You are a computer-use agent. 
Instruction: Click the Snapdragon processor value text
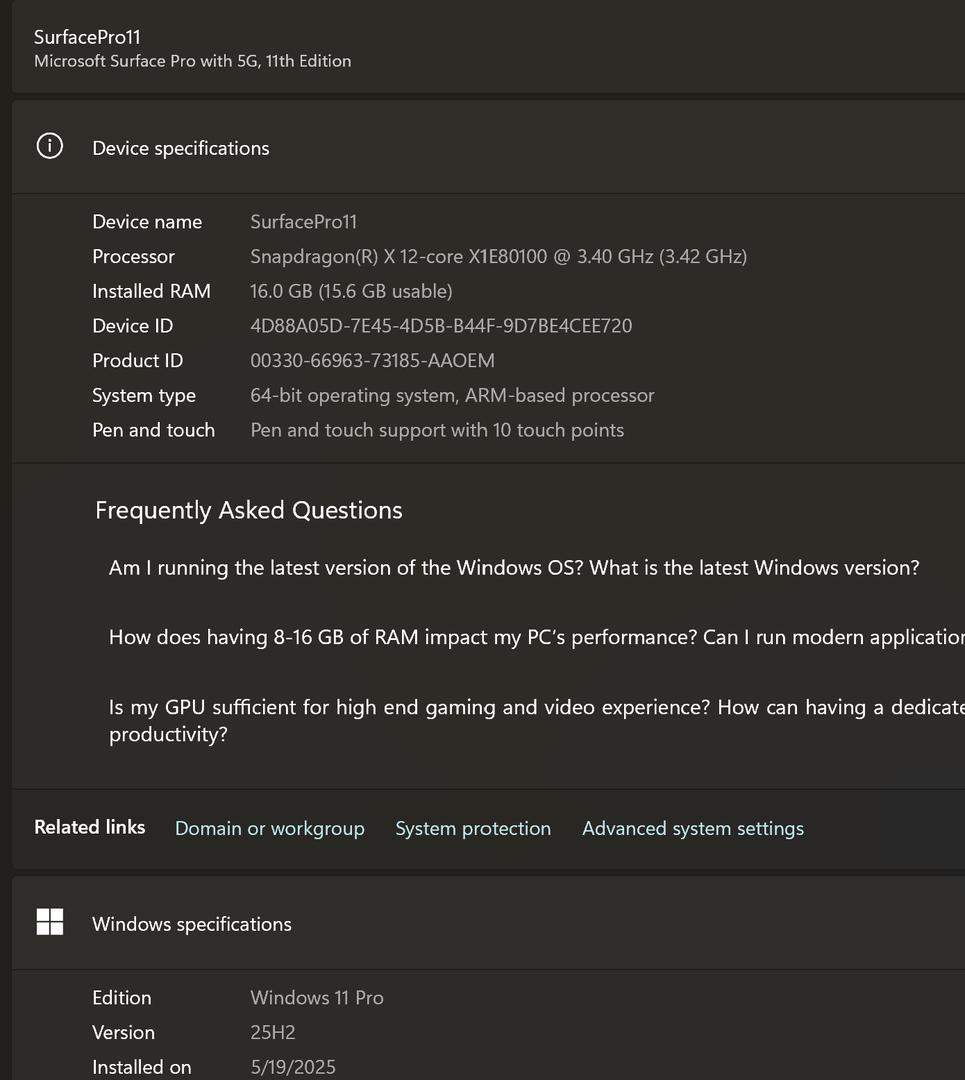pos(498,257)
